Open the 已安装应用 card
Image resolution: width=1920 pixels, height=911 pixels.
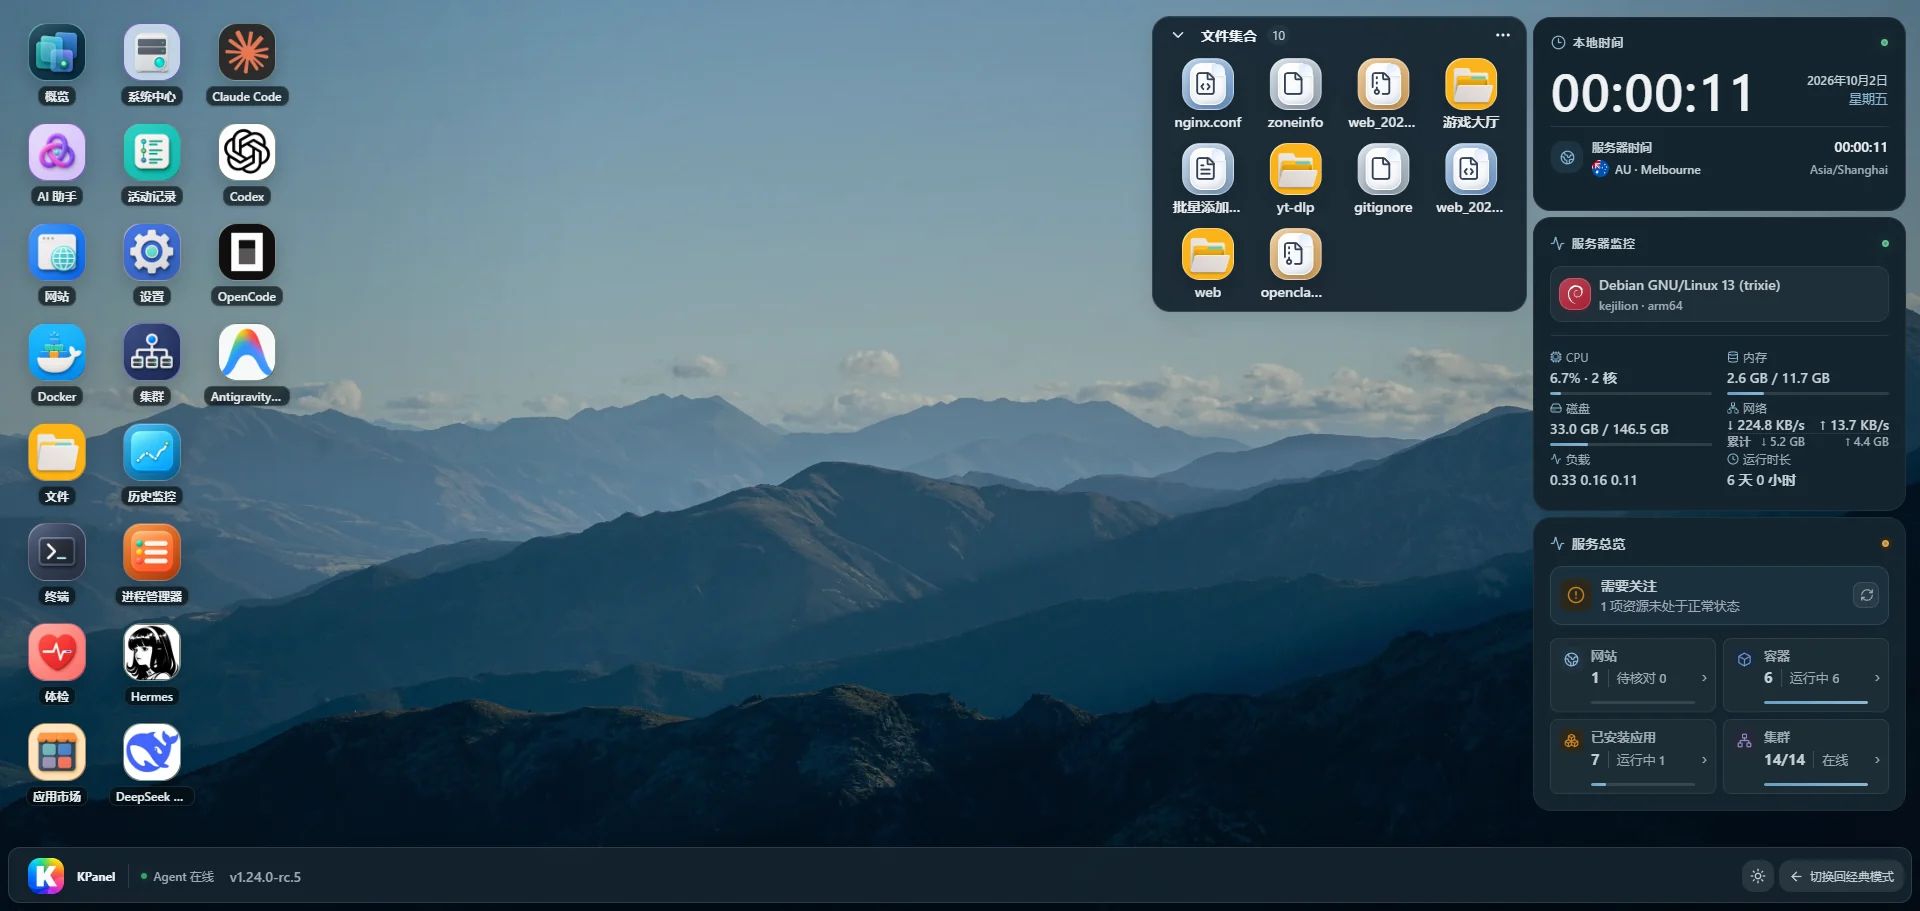1633,756
